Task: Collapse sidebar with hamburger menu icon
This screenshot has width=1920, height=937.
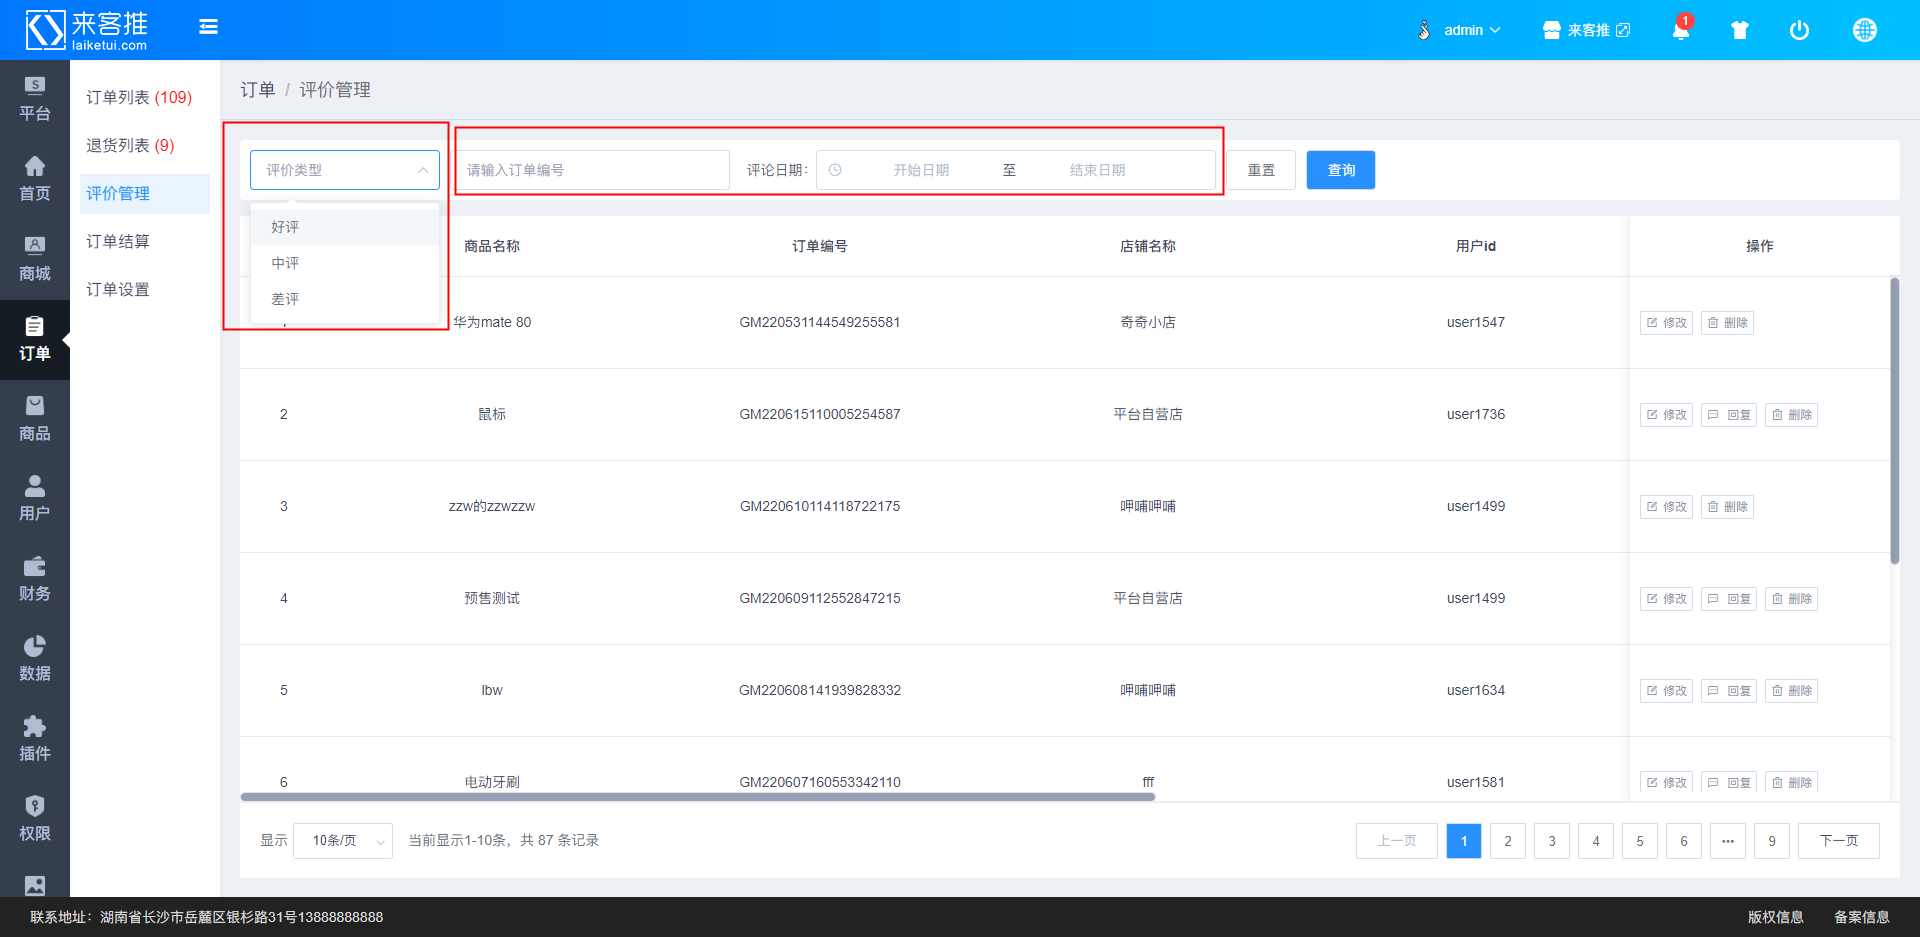Action: [x=208, y=27]
